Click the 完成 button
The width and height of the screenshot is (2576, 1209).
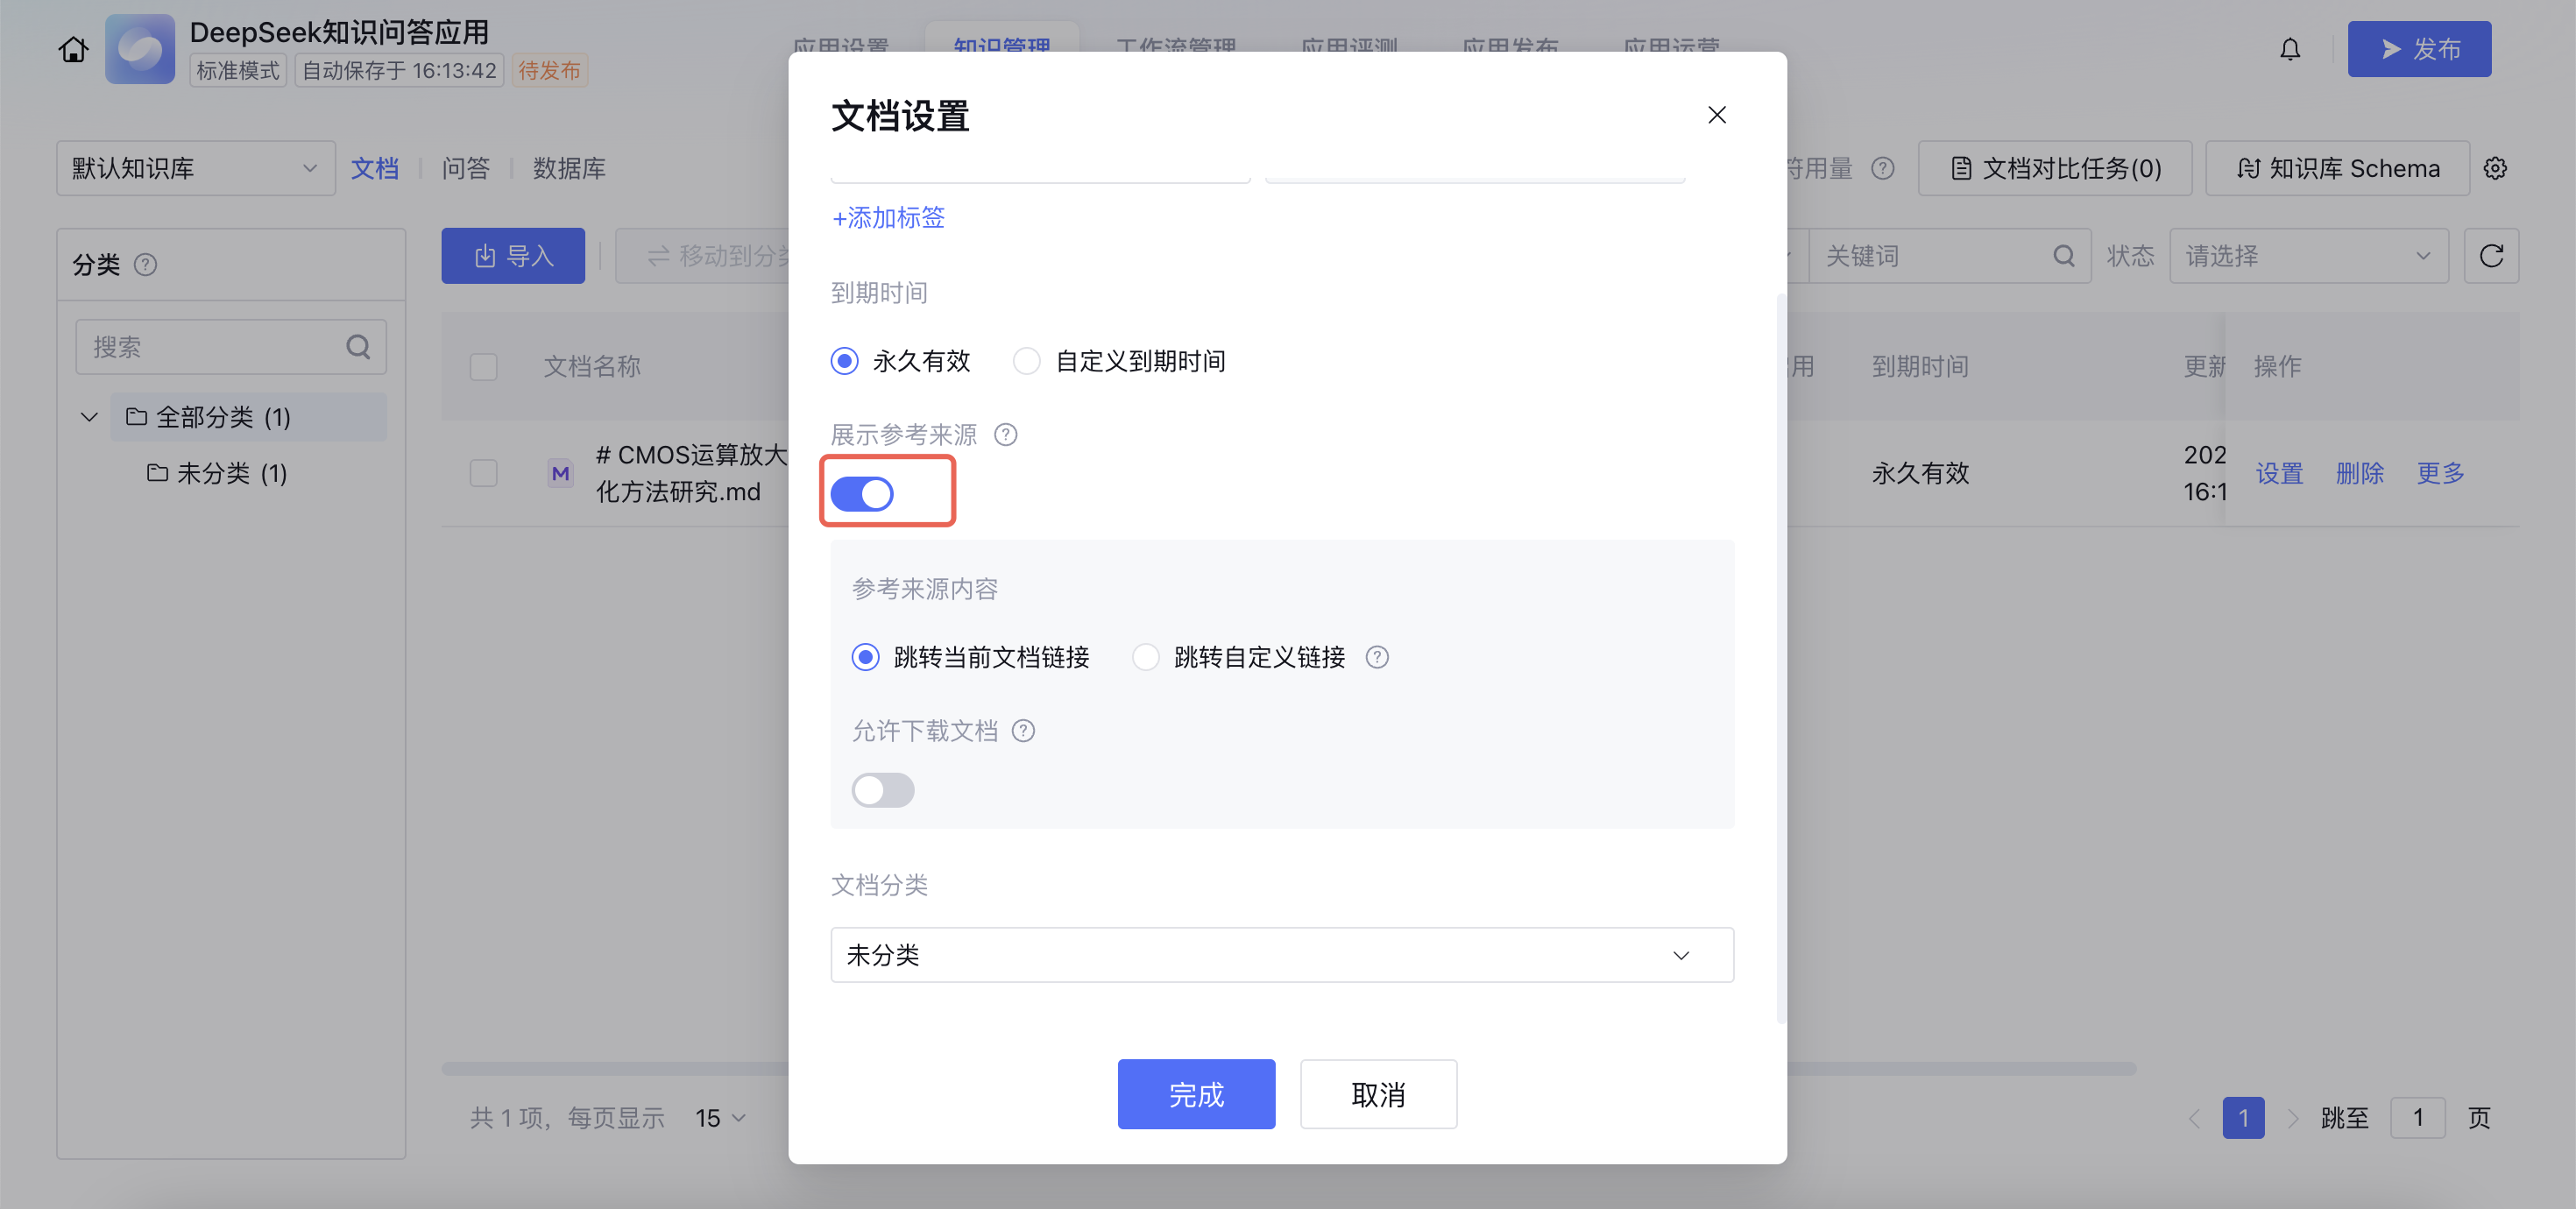coord(1196,1094)
